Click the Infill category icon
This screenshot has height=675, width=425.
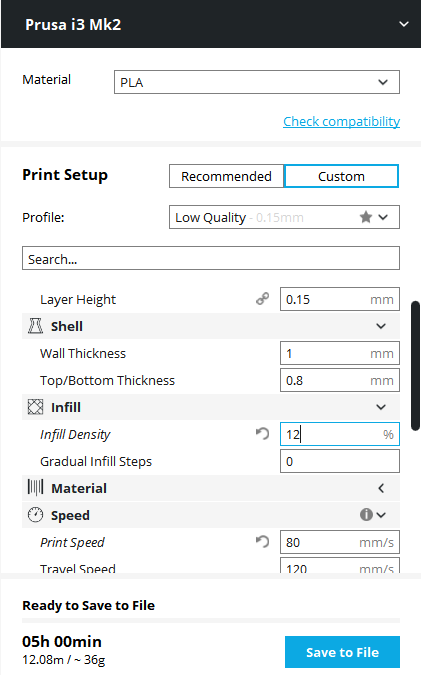(x=35, y=407)
